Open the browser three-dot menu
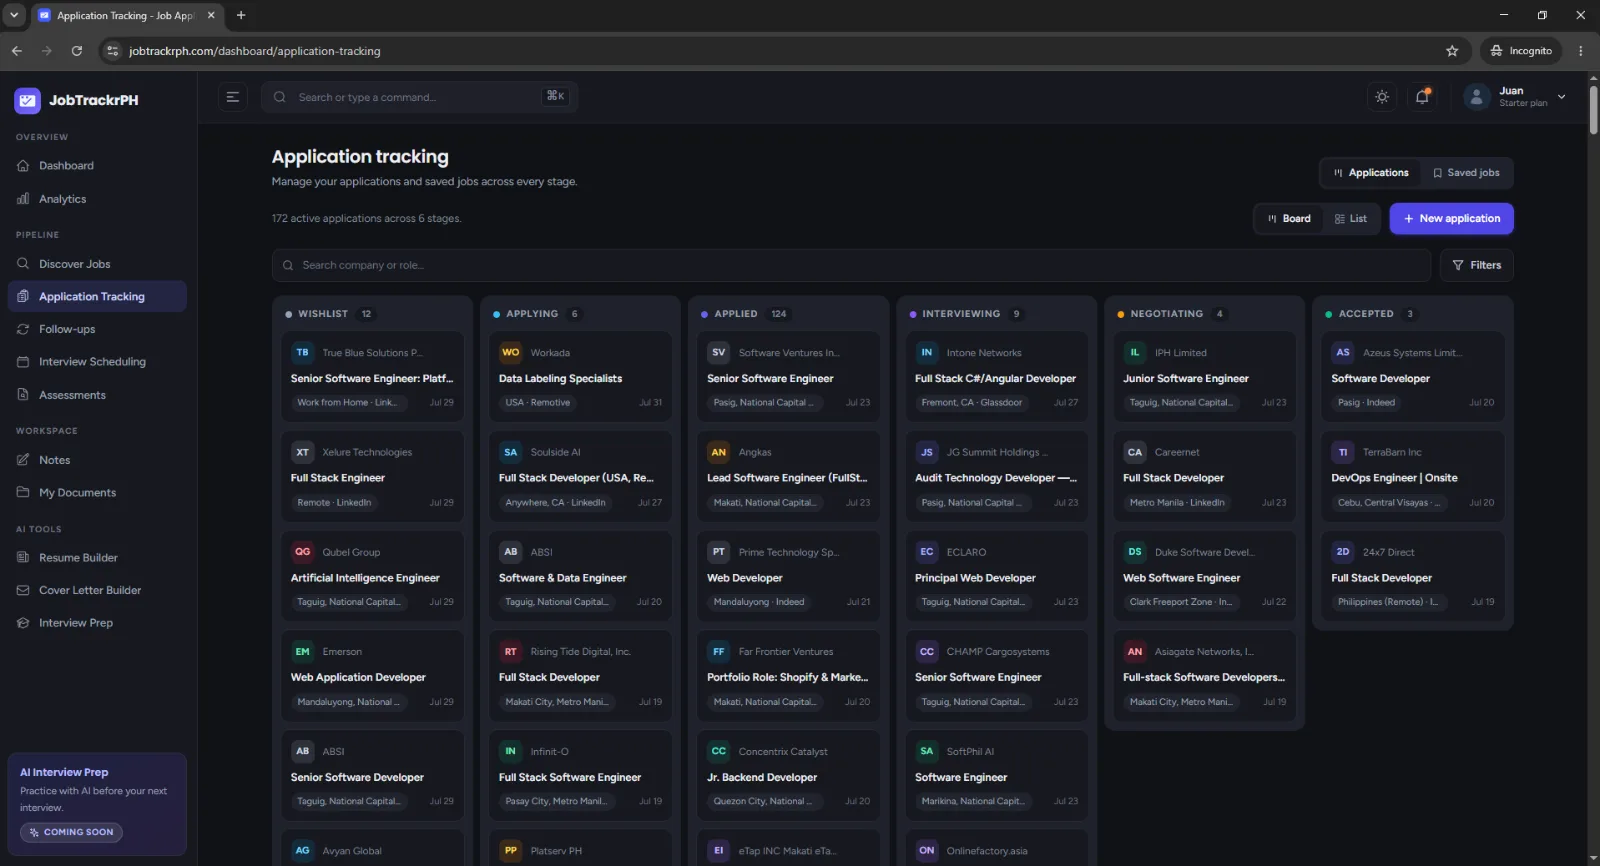The image size is (1600, 866). click(1581, 51)
